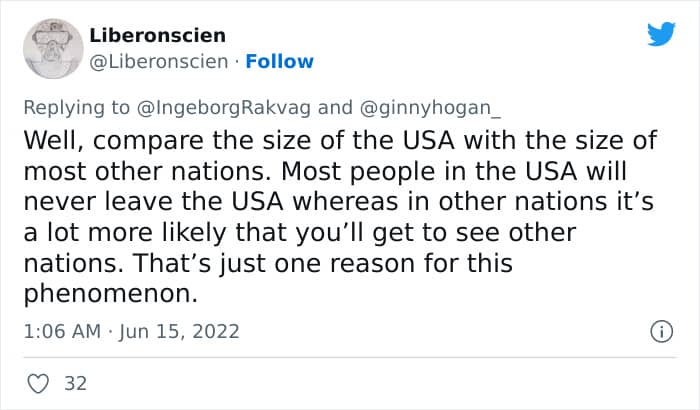Viewport: 700px width, 410px height.
Task: Click the "Replying to" label
Action: pos(80,108)
